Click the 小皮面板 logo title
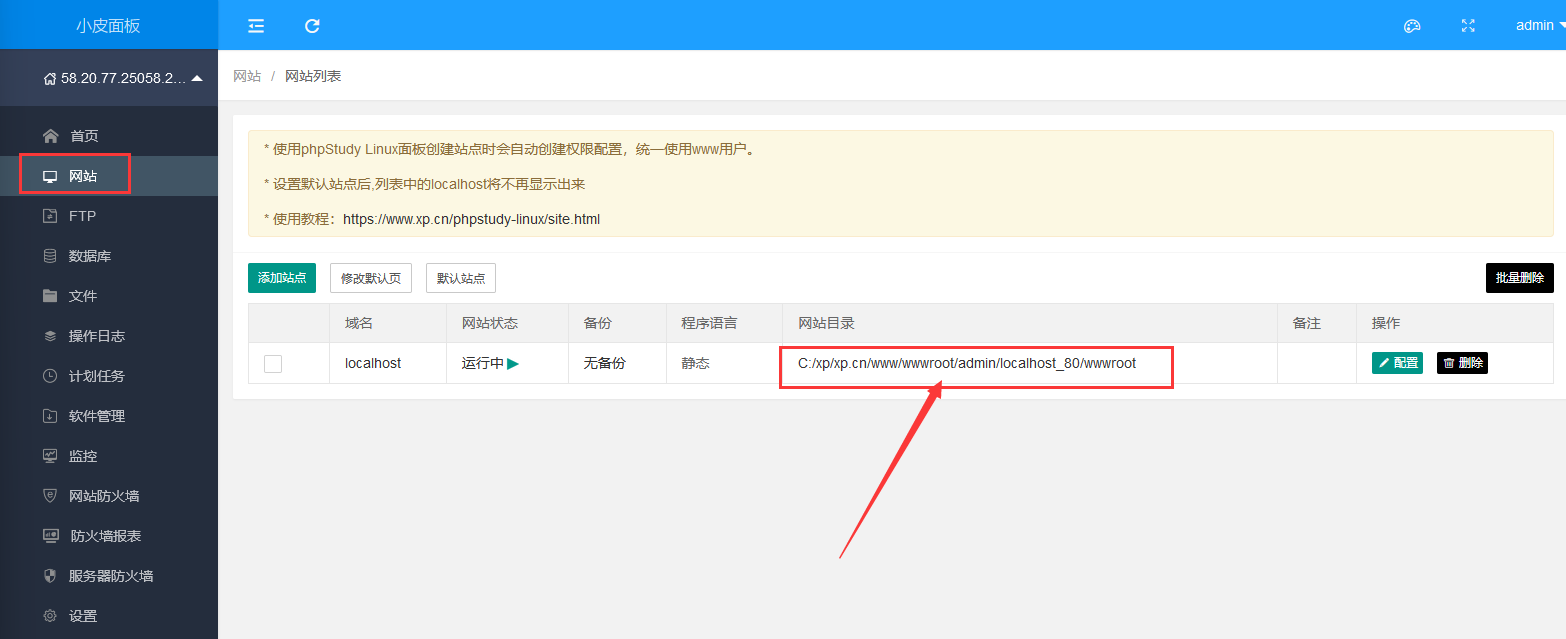The height and width of the screenshot is (639, 1566). coord(108,26)
